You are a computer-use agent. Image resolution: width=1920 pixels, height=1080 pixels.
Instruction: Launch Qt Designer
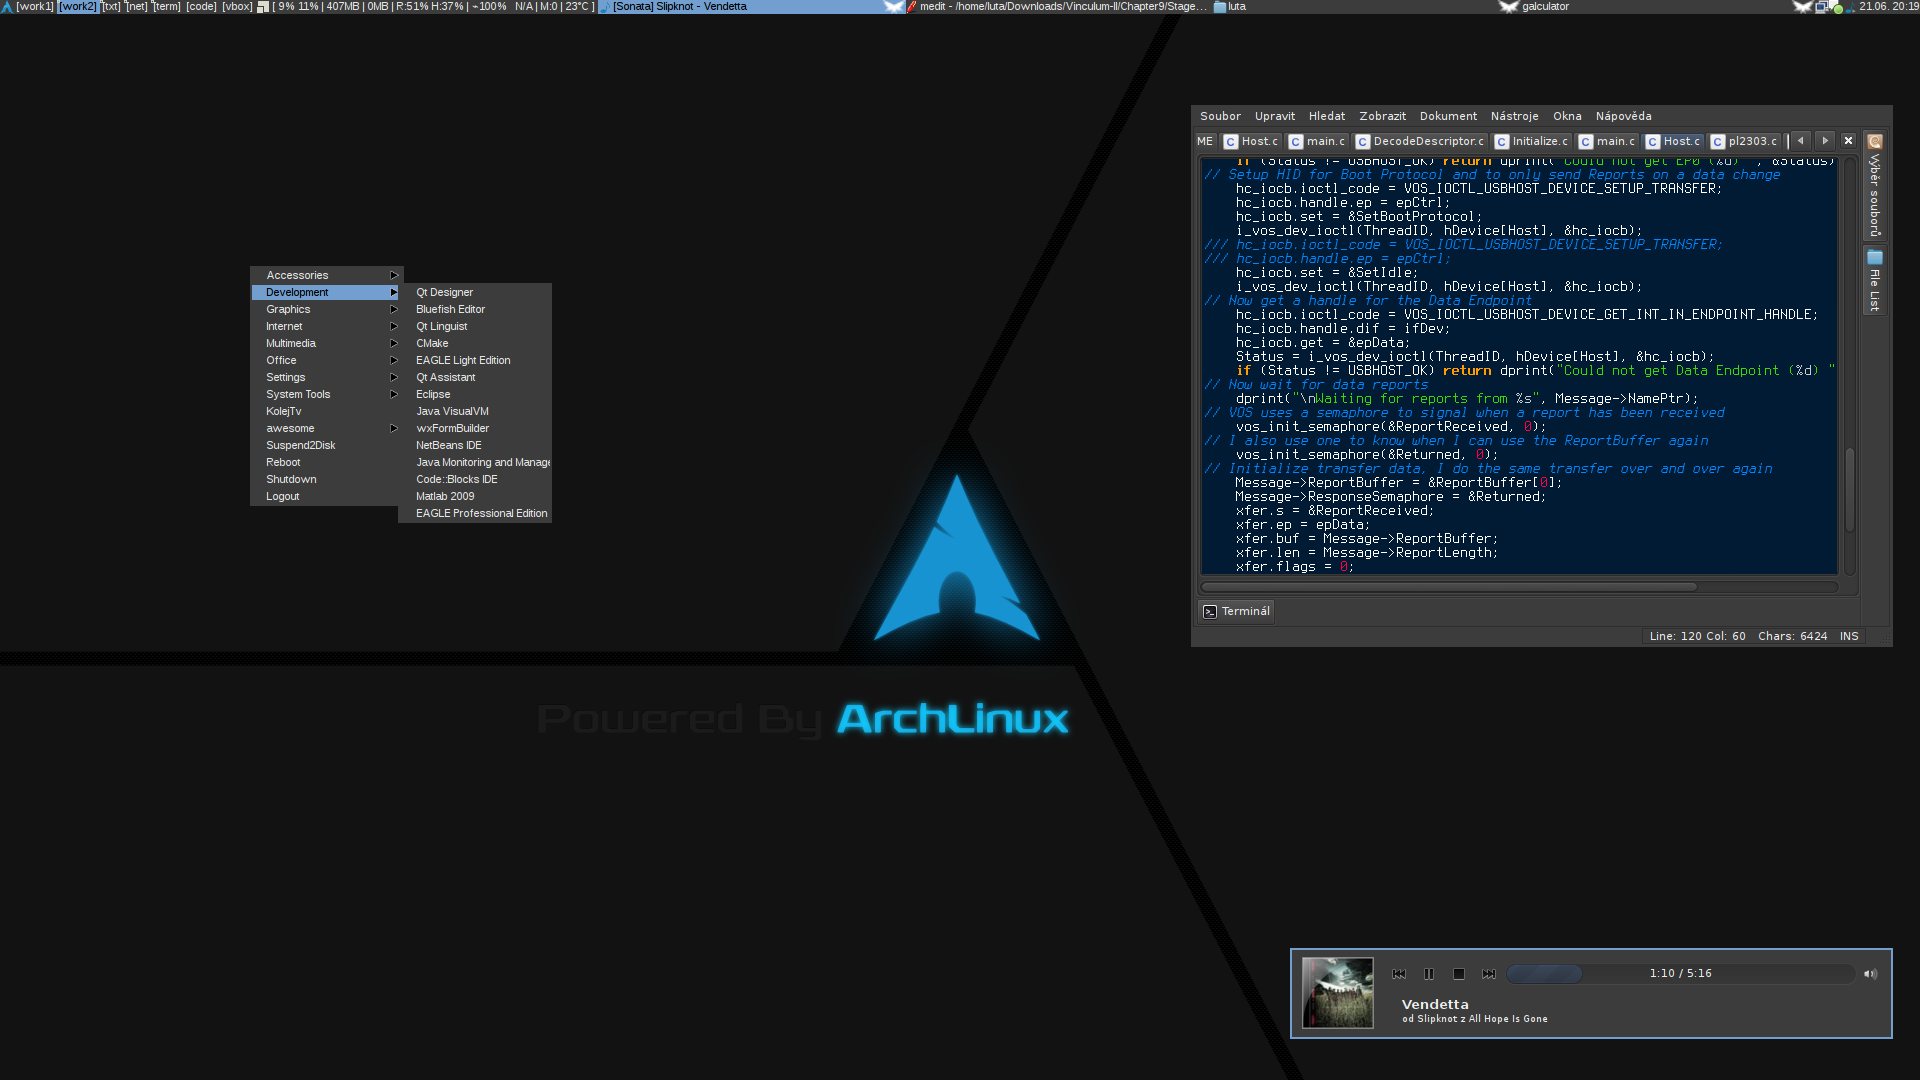click(x=475, y=292)
